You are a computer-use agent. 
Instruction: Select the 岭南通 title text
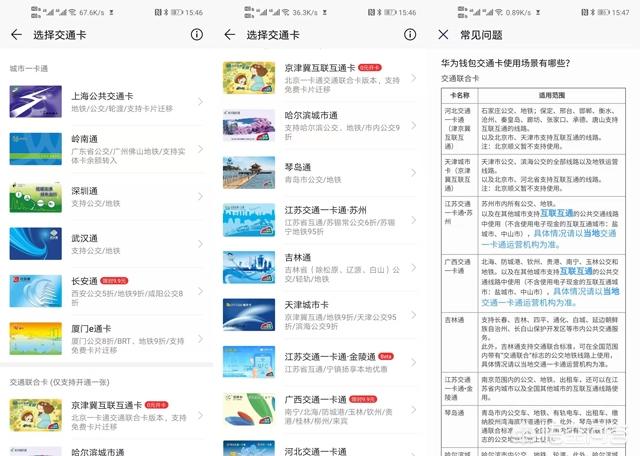(x=84, y=139)
